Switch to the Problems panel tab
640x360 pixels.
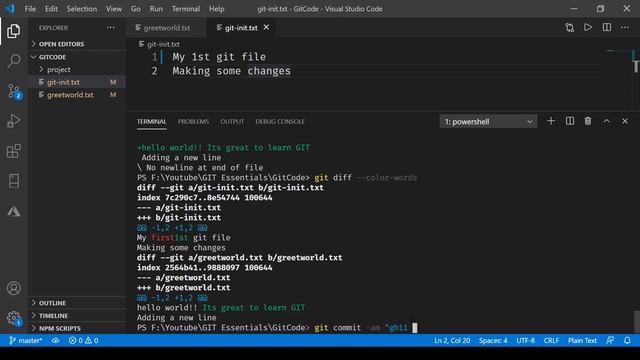point(193,121)
